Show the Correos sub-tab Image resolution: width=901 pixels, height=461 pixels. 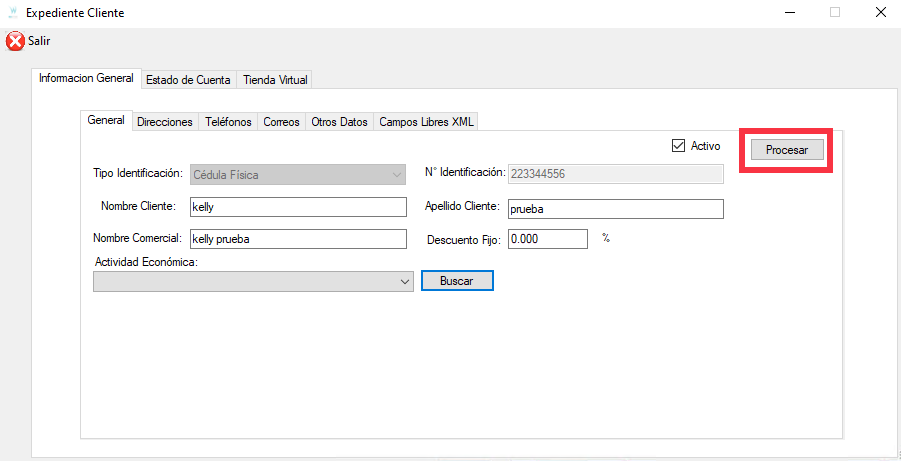tap(281, 122)
